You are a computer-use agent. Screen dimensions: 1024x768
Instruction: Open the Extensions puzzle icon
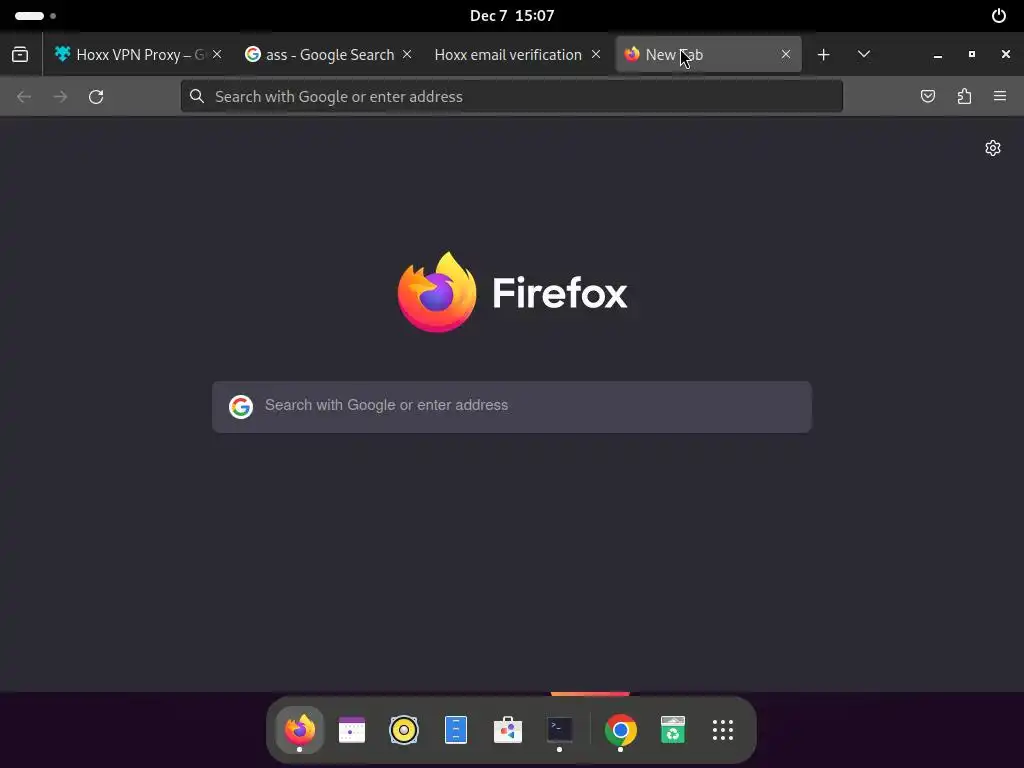point(964,97)
